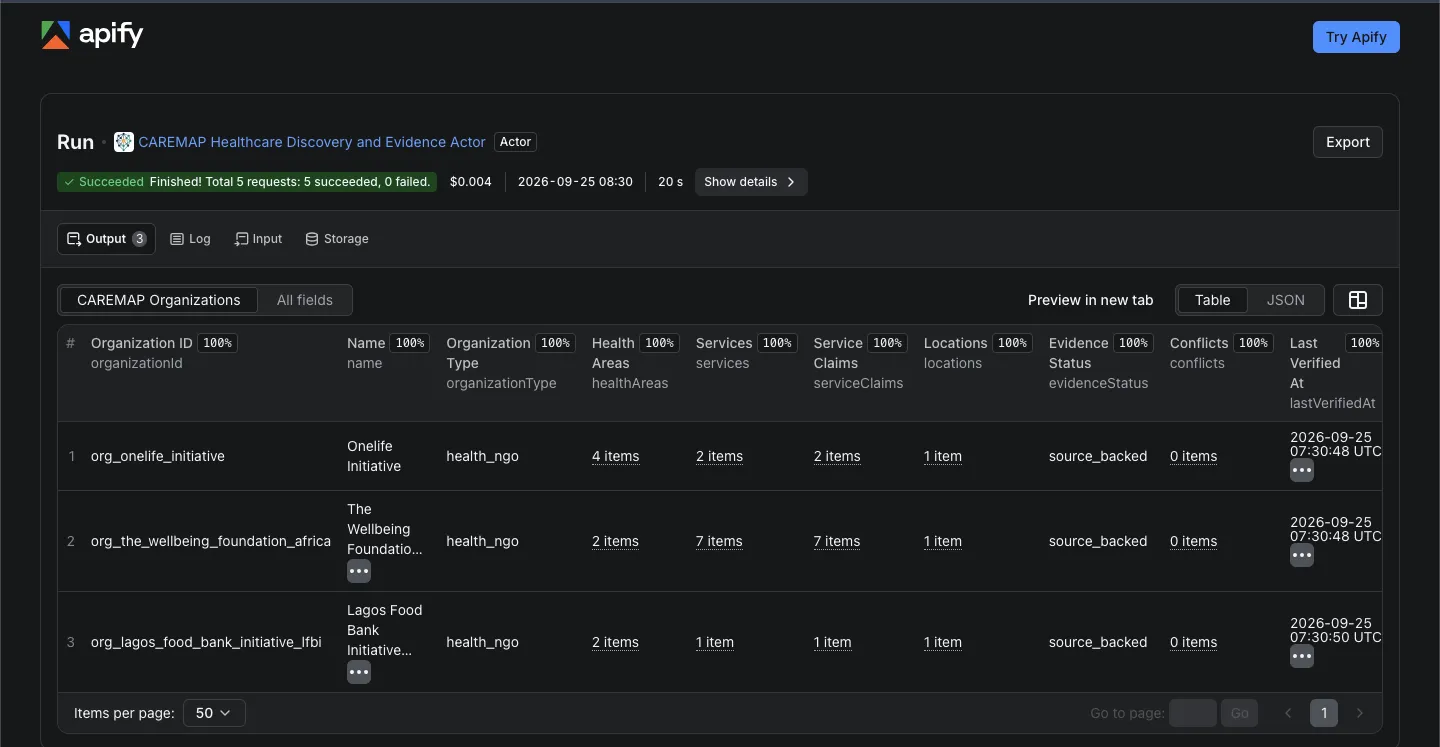Click the Organization Type column header

pyautogui.click(x=511, y=363)
